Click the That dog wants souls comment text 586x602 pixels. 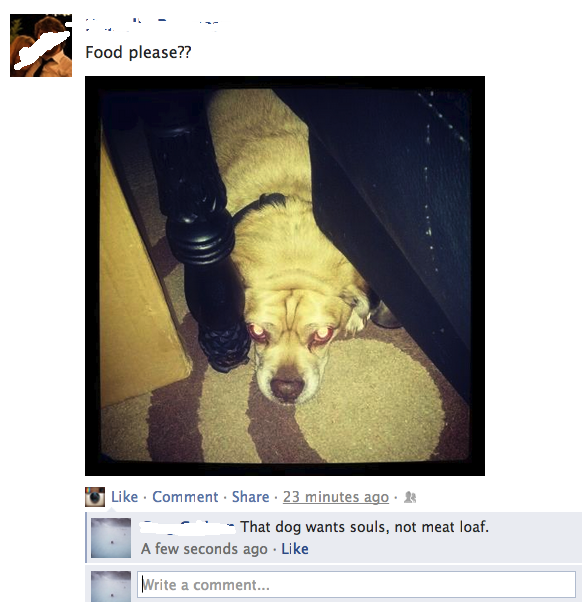[365, 527]
